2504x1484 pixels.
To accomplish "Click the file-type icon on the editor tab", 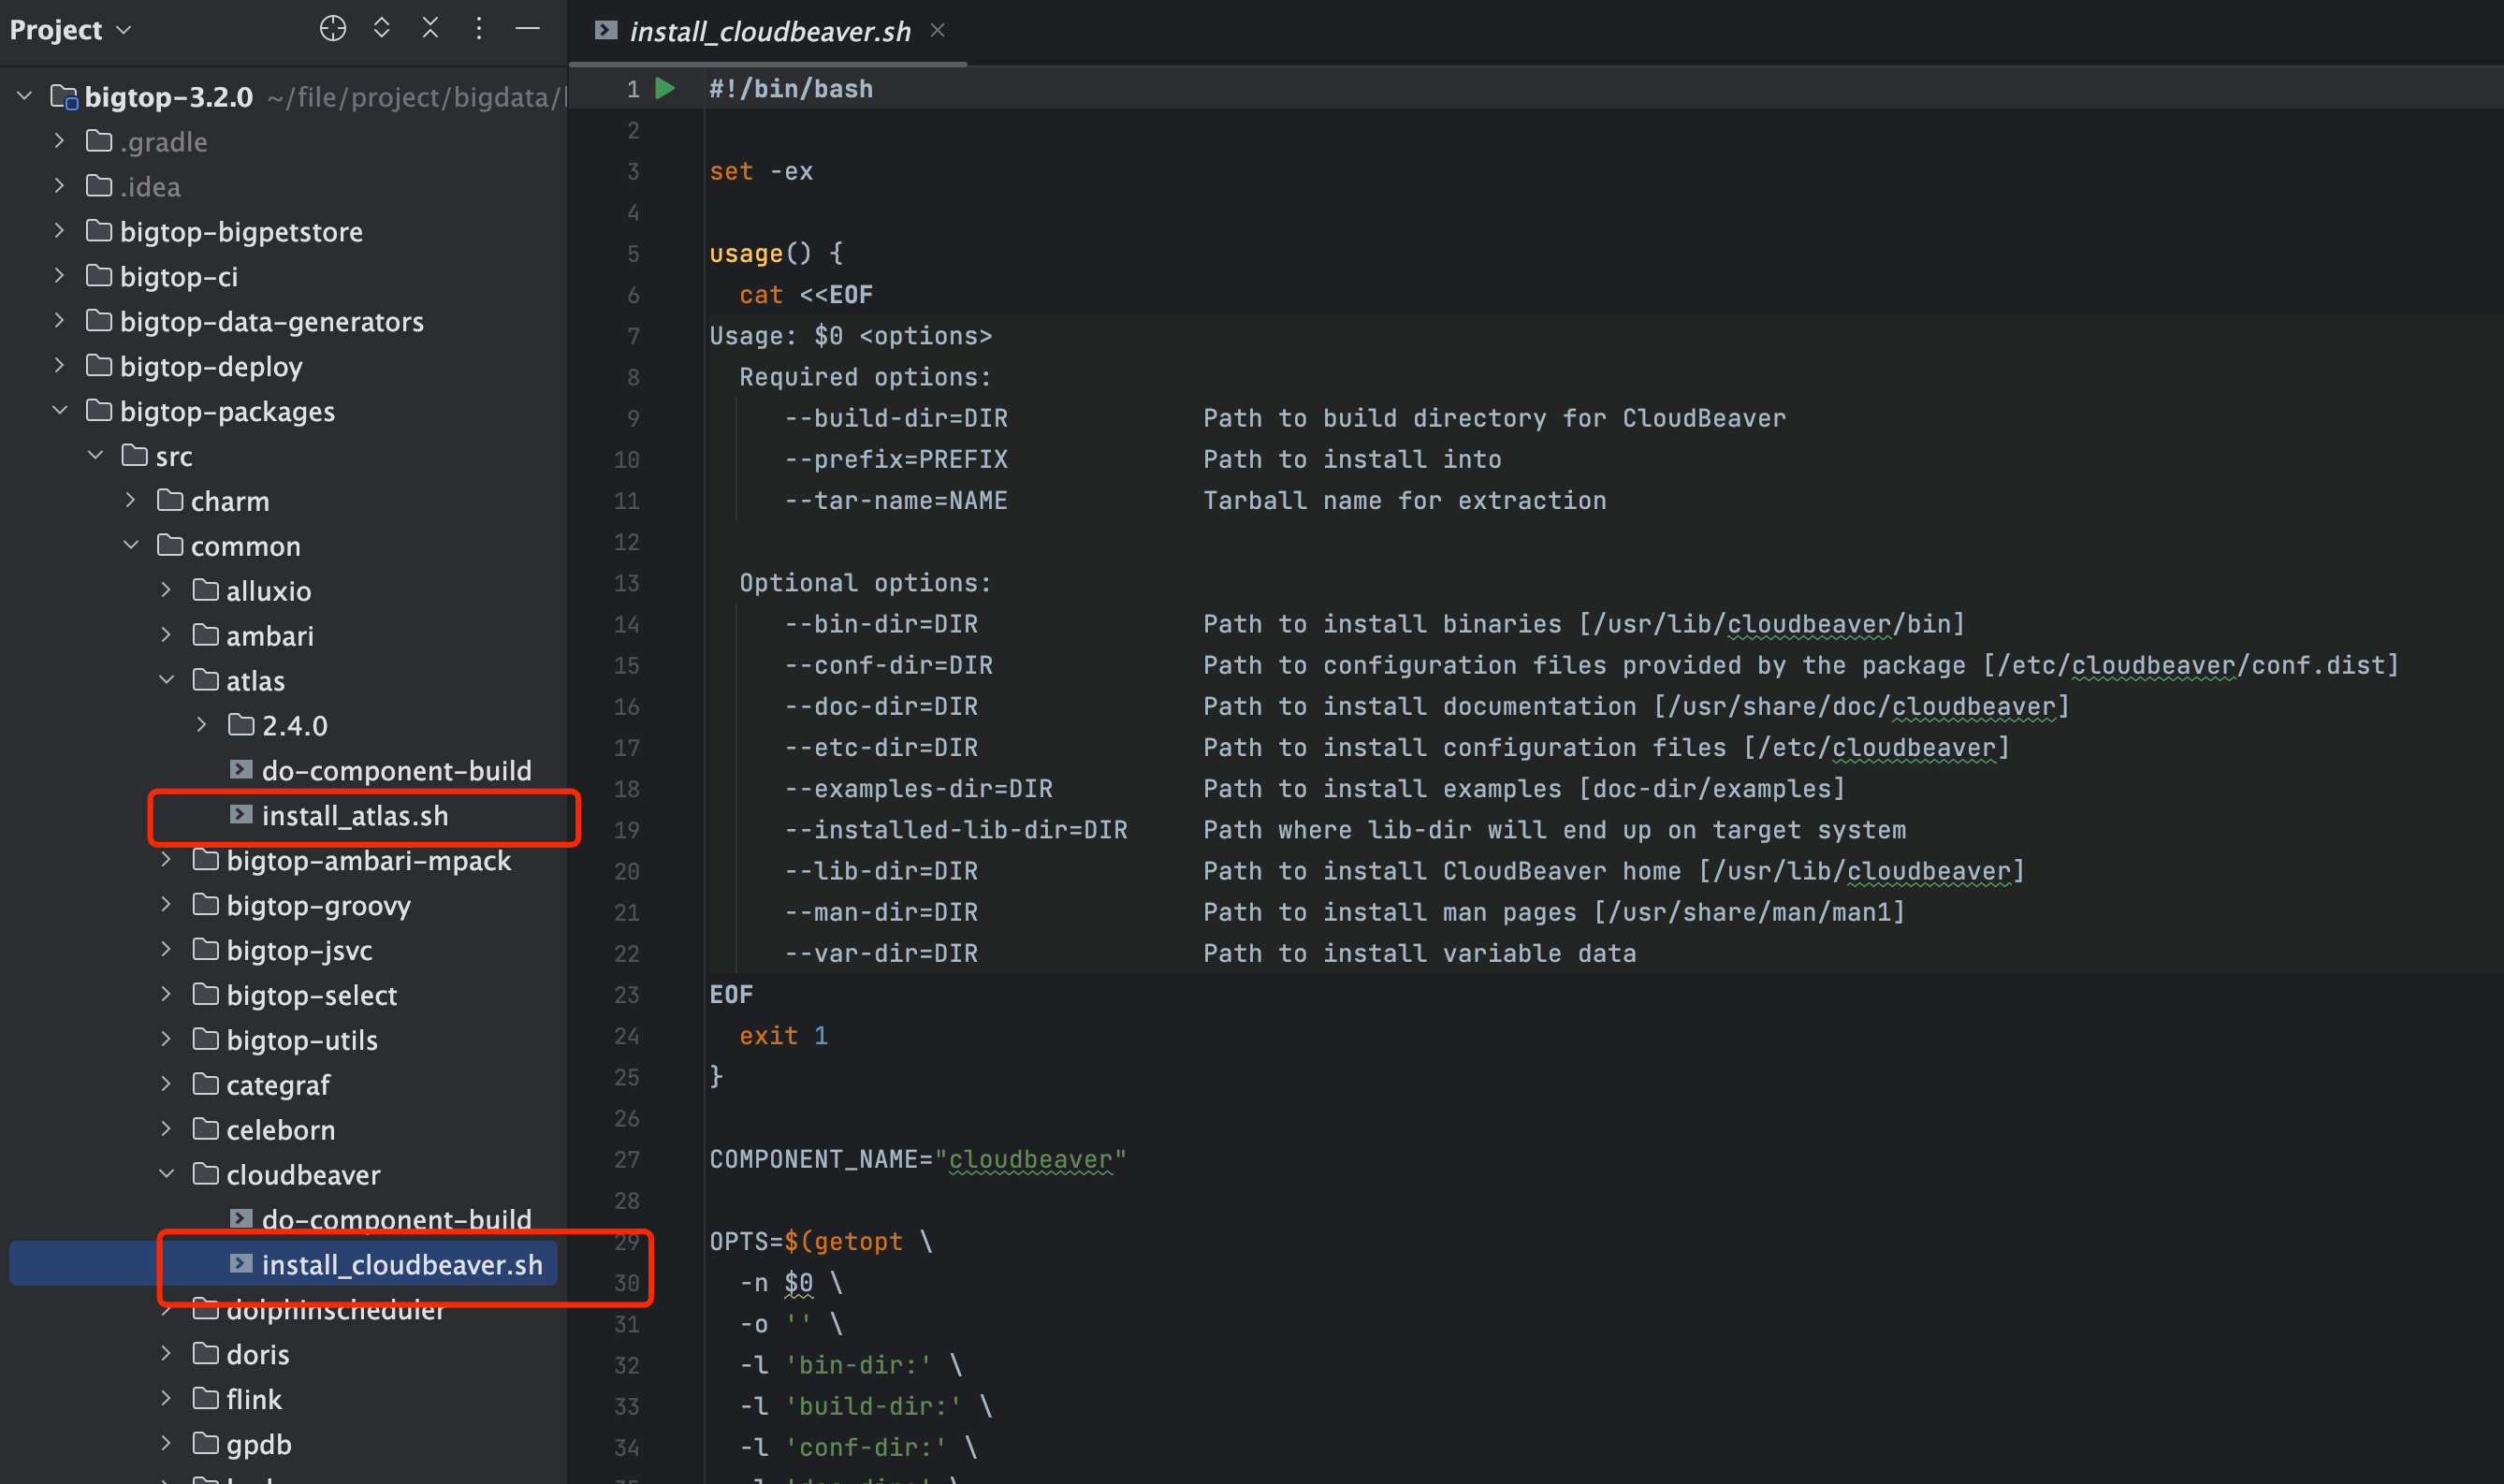I will click(x=605, y=30).
